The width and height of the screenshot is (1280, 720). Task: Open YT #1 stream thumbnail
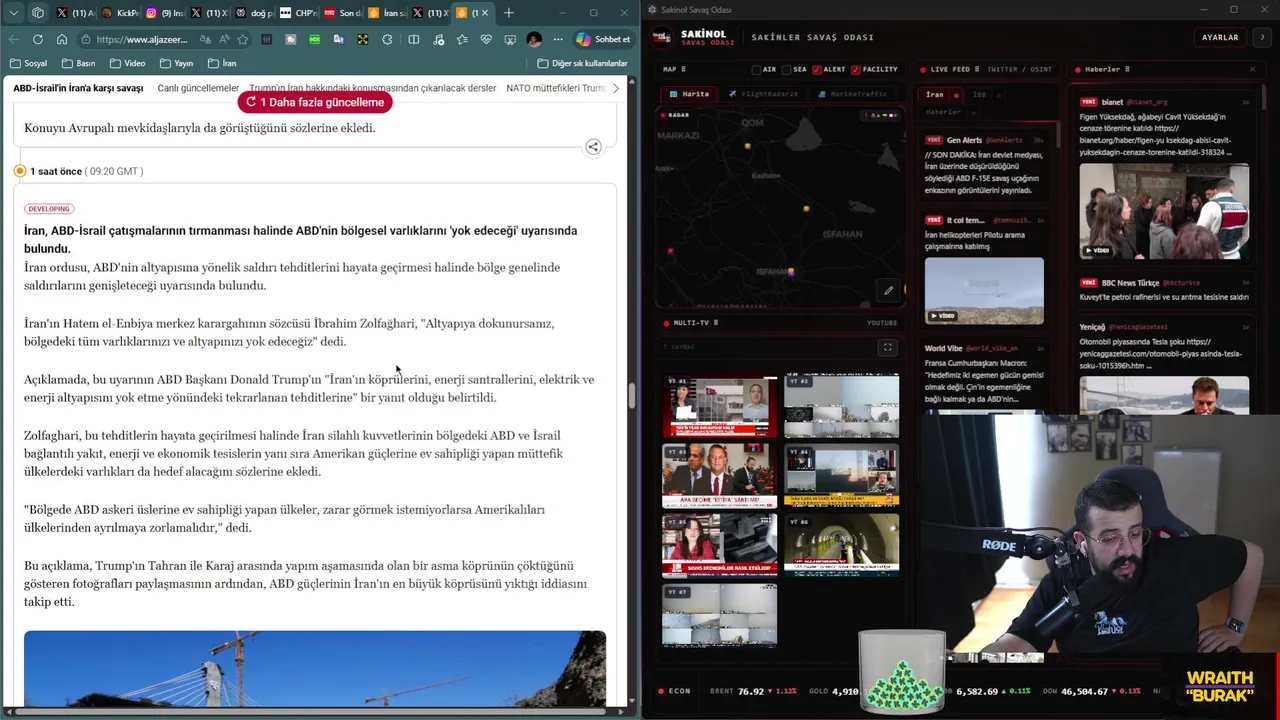tap(720, 406)
